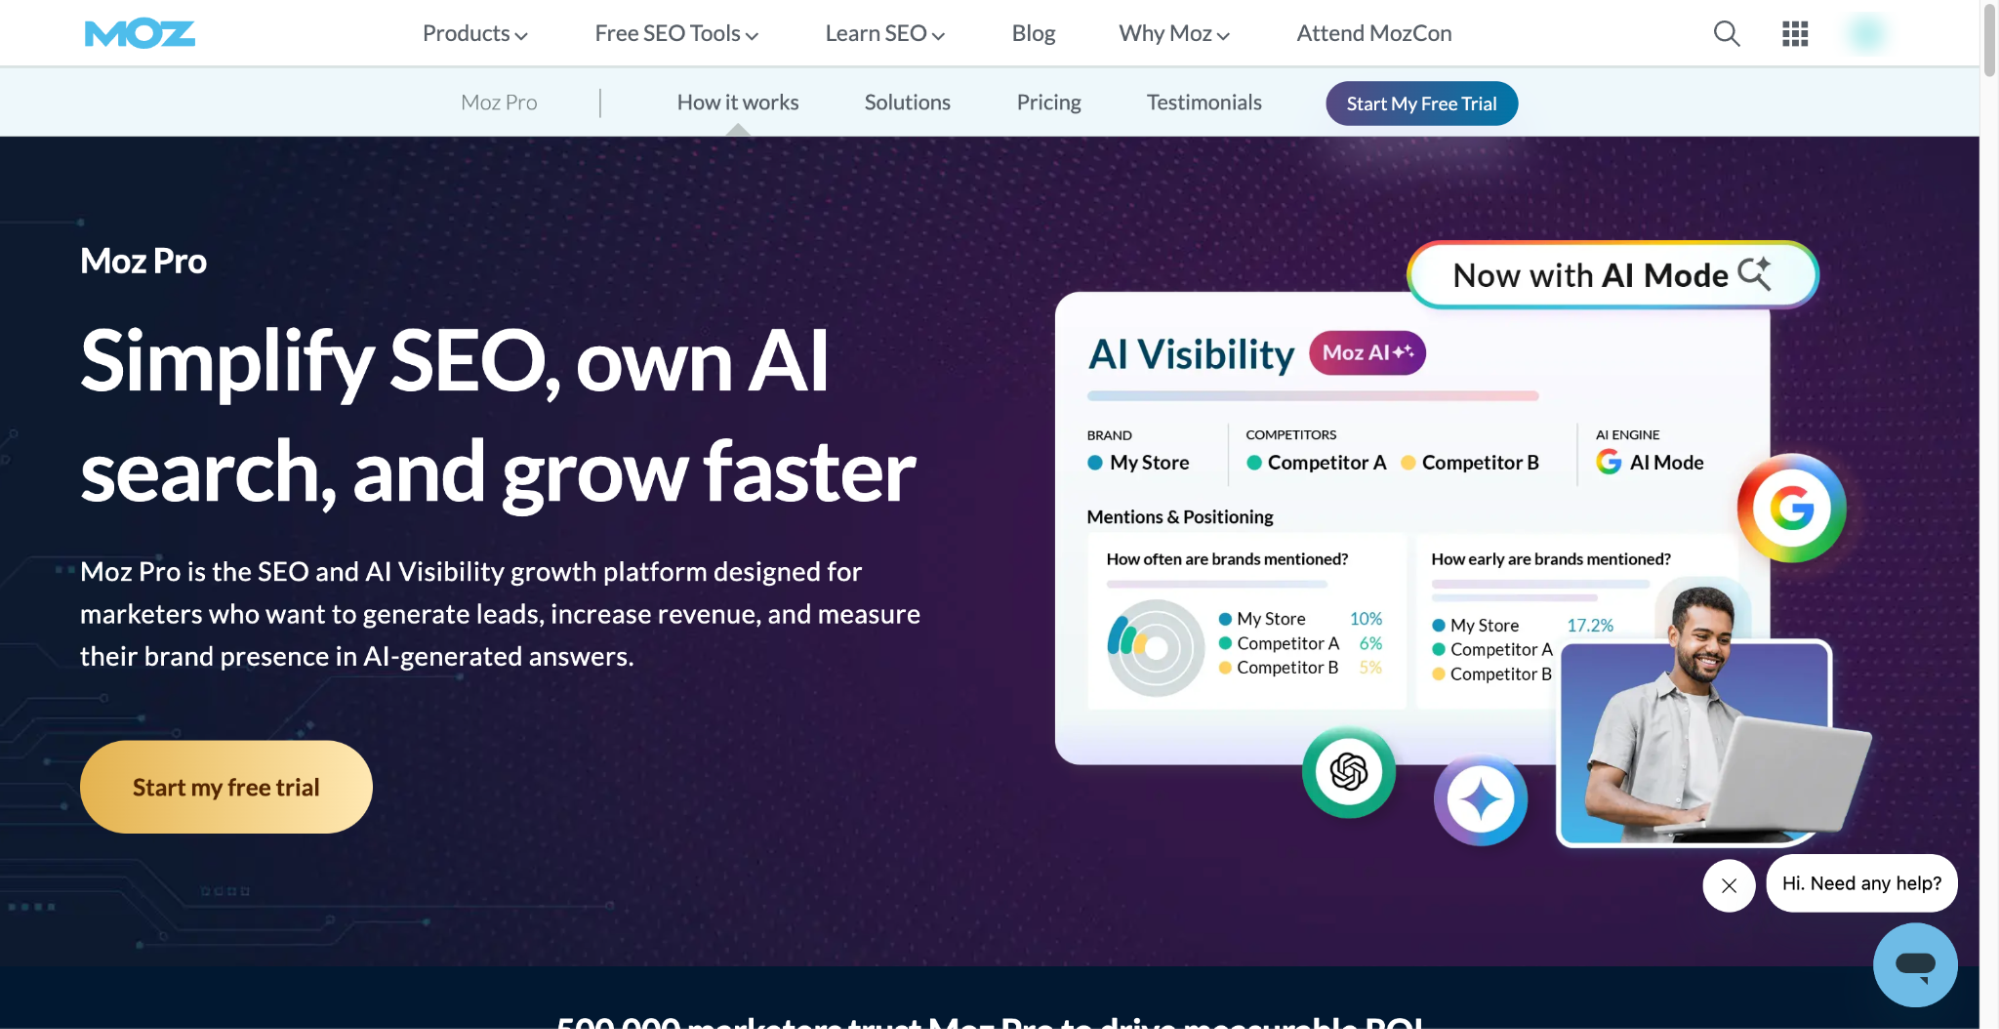Close the chat help prompt

point(1729,886)
